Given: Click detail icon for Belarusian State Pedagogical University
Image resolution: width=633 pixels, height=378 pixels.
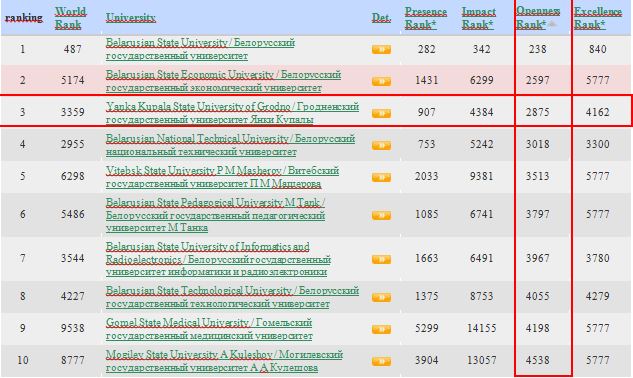Looking at the screenshot, I should 381,215.
